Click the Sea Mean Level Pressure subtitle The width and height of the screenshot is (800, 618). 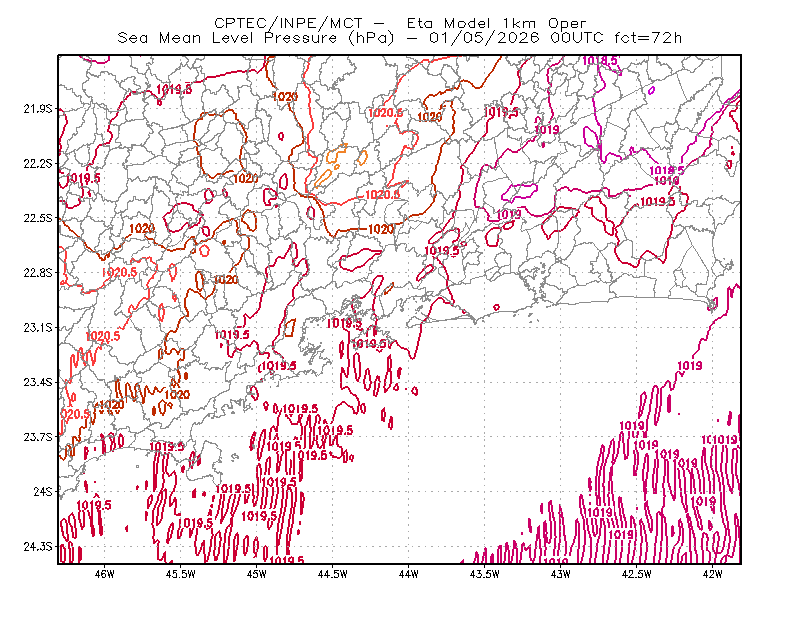(399, 38)
